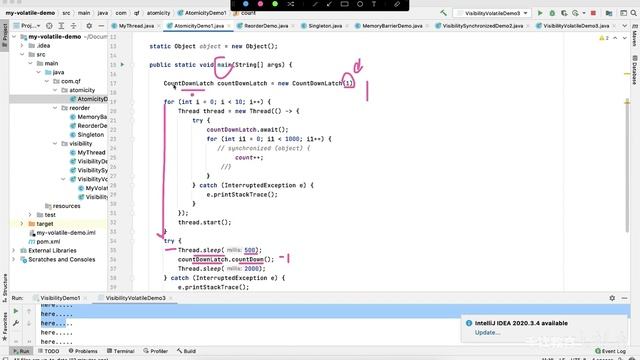This screenshot has height=360, width=640.
Task: Click Update... link in IDEA notification
Action: (487, 332)
